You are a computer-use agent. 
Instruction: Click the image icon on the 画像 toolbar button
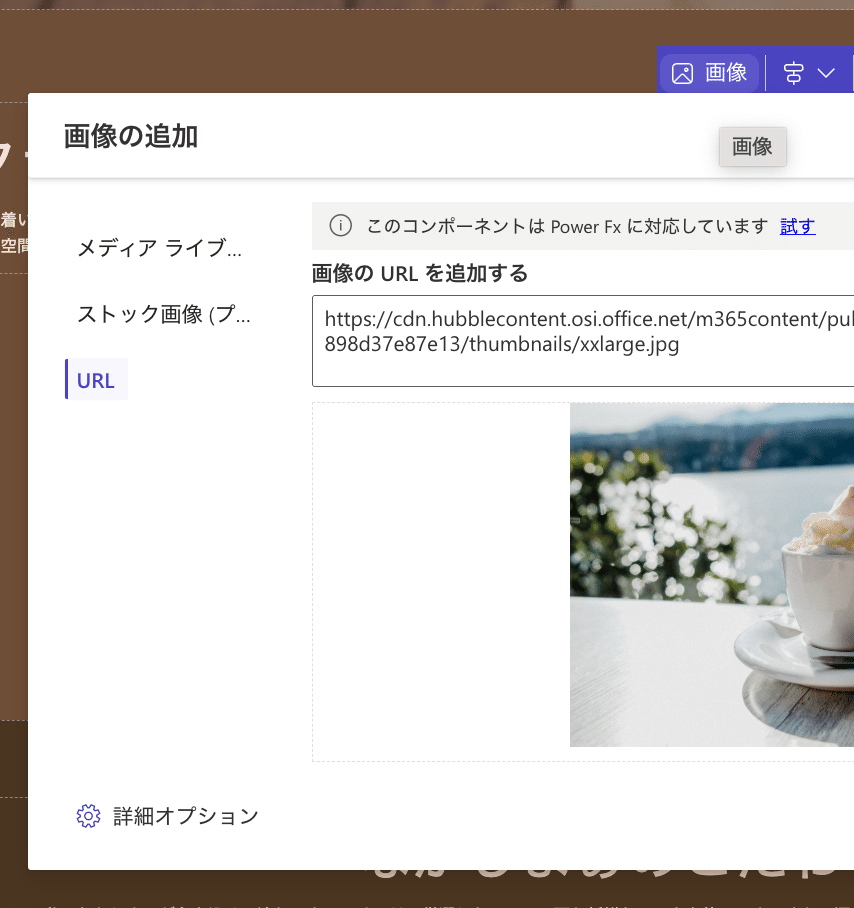pos(683,71)
